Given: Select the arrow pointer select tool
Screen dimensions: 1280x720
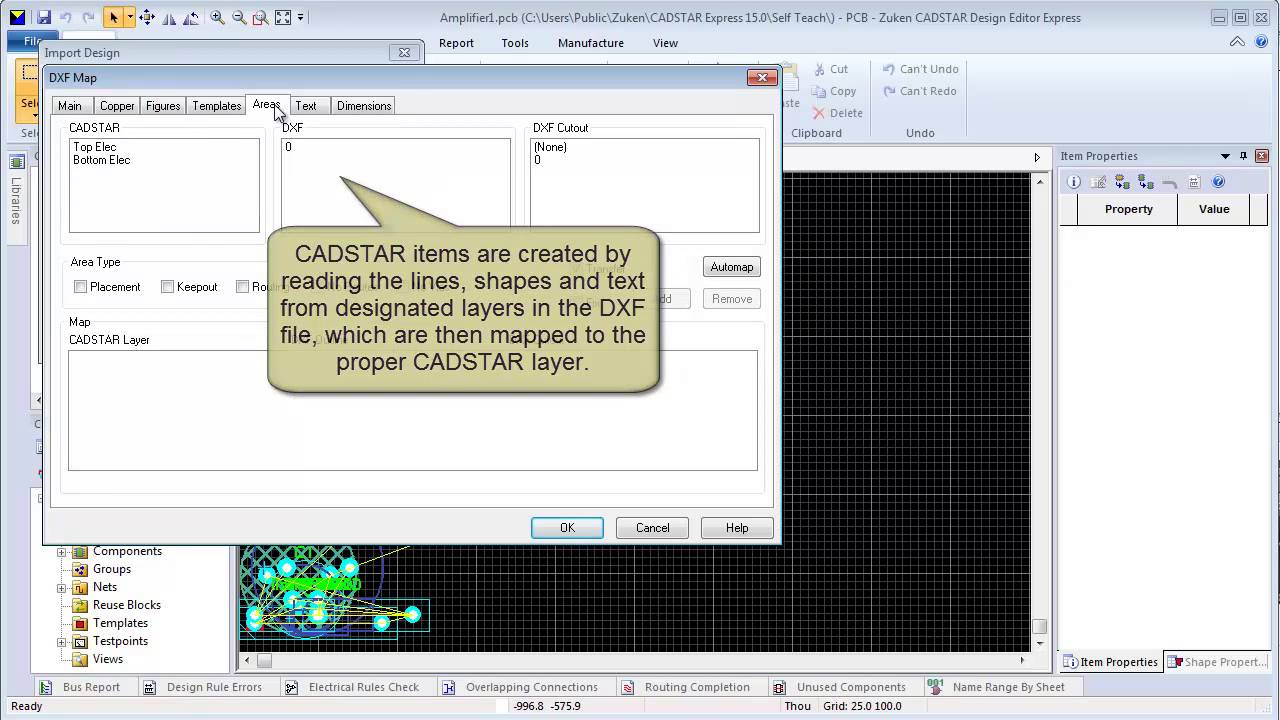Looking at the screenshot, I should point(113,17).
